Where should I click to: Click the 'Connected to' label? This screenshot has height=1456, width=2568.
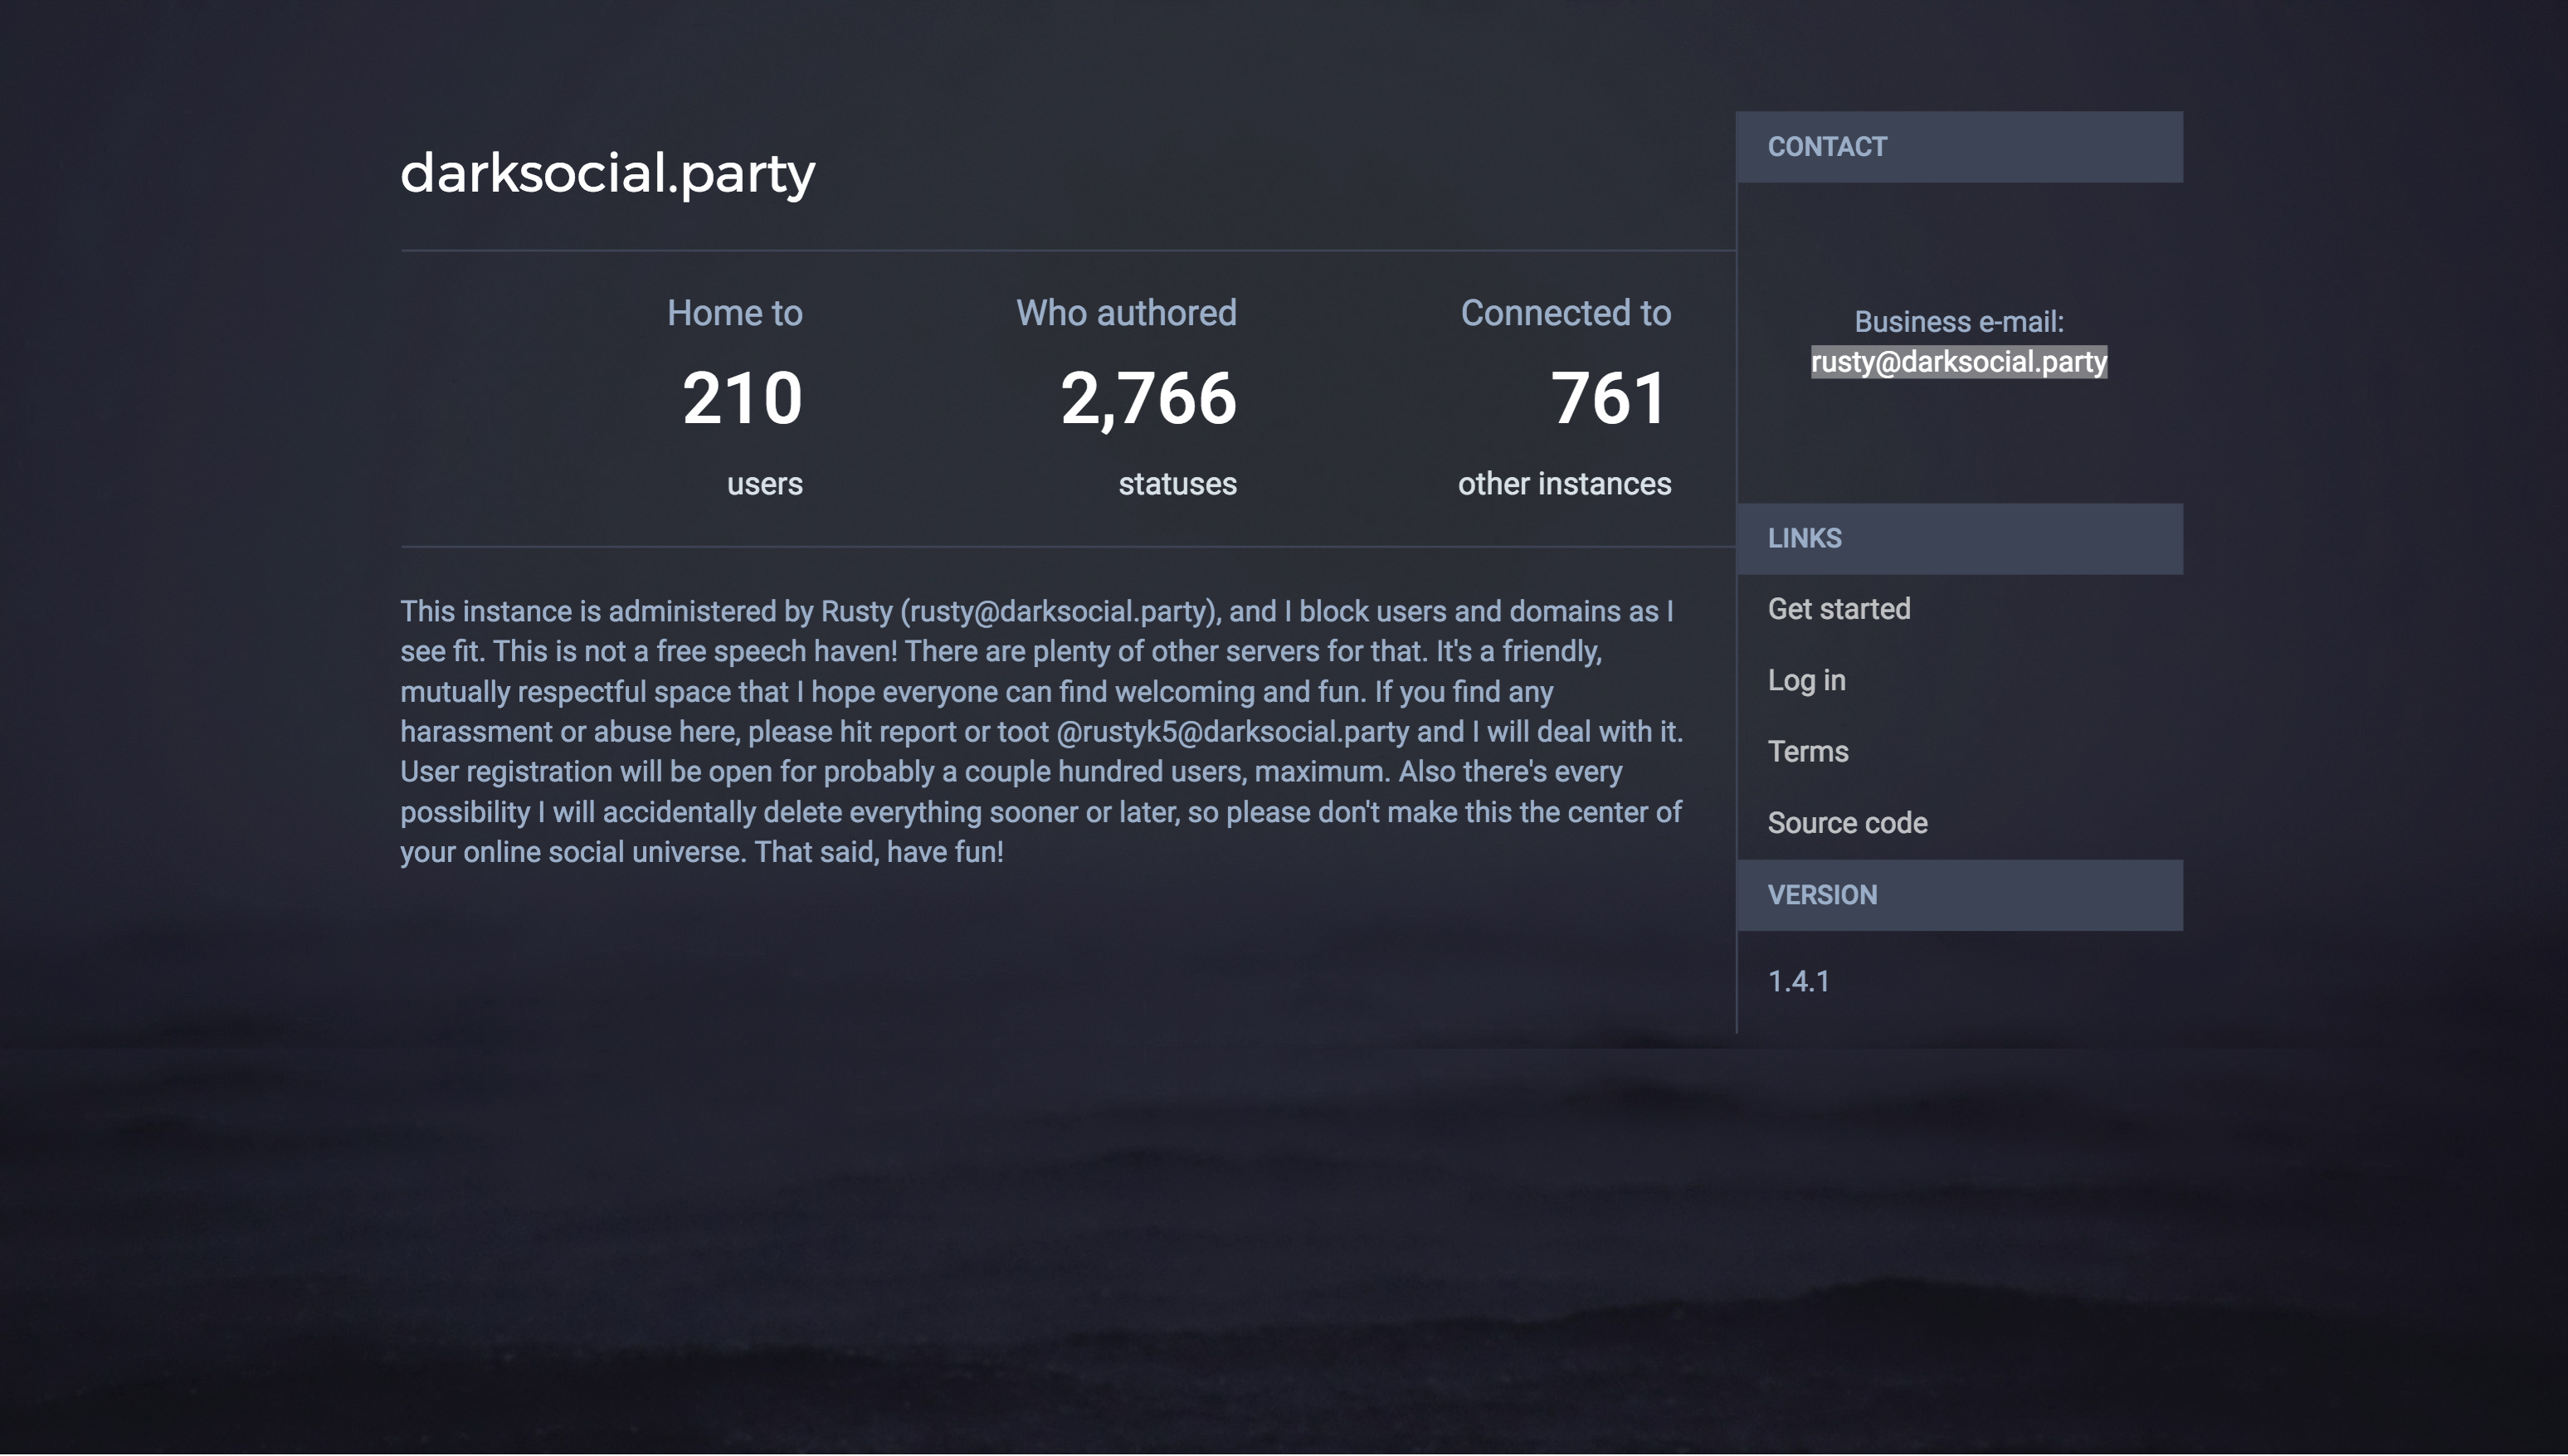(1565, 313)
